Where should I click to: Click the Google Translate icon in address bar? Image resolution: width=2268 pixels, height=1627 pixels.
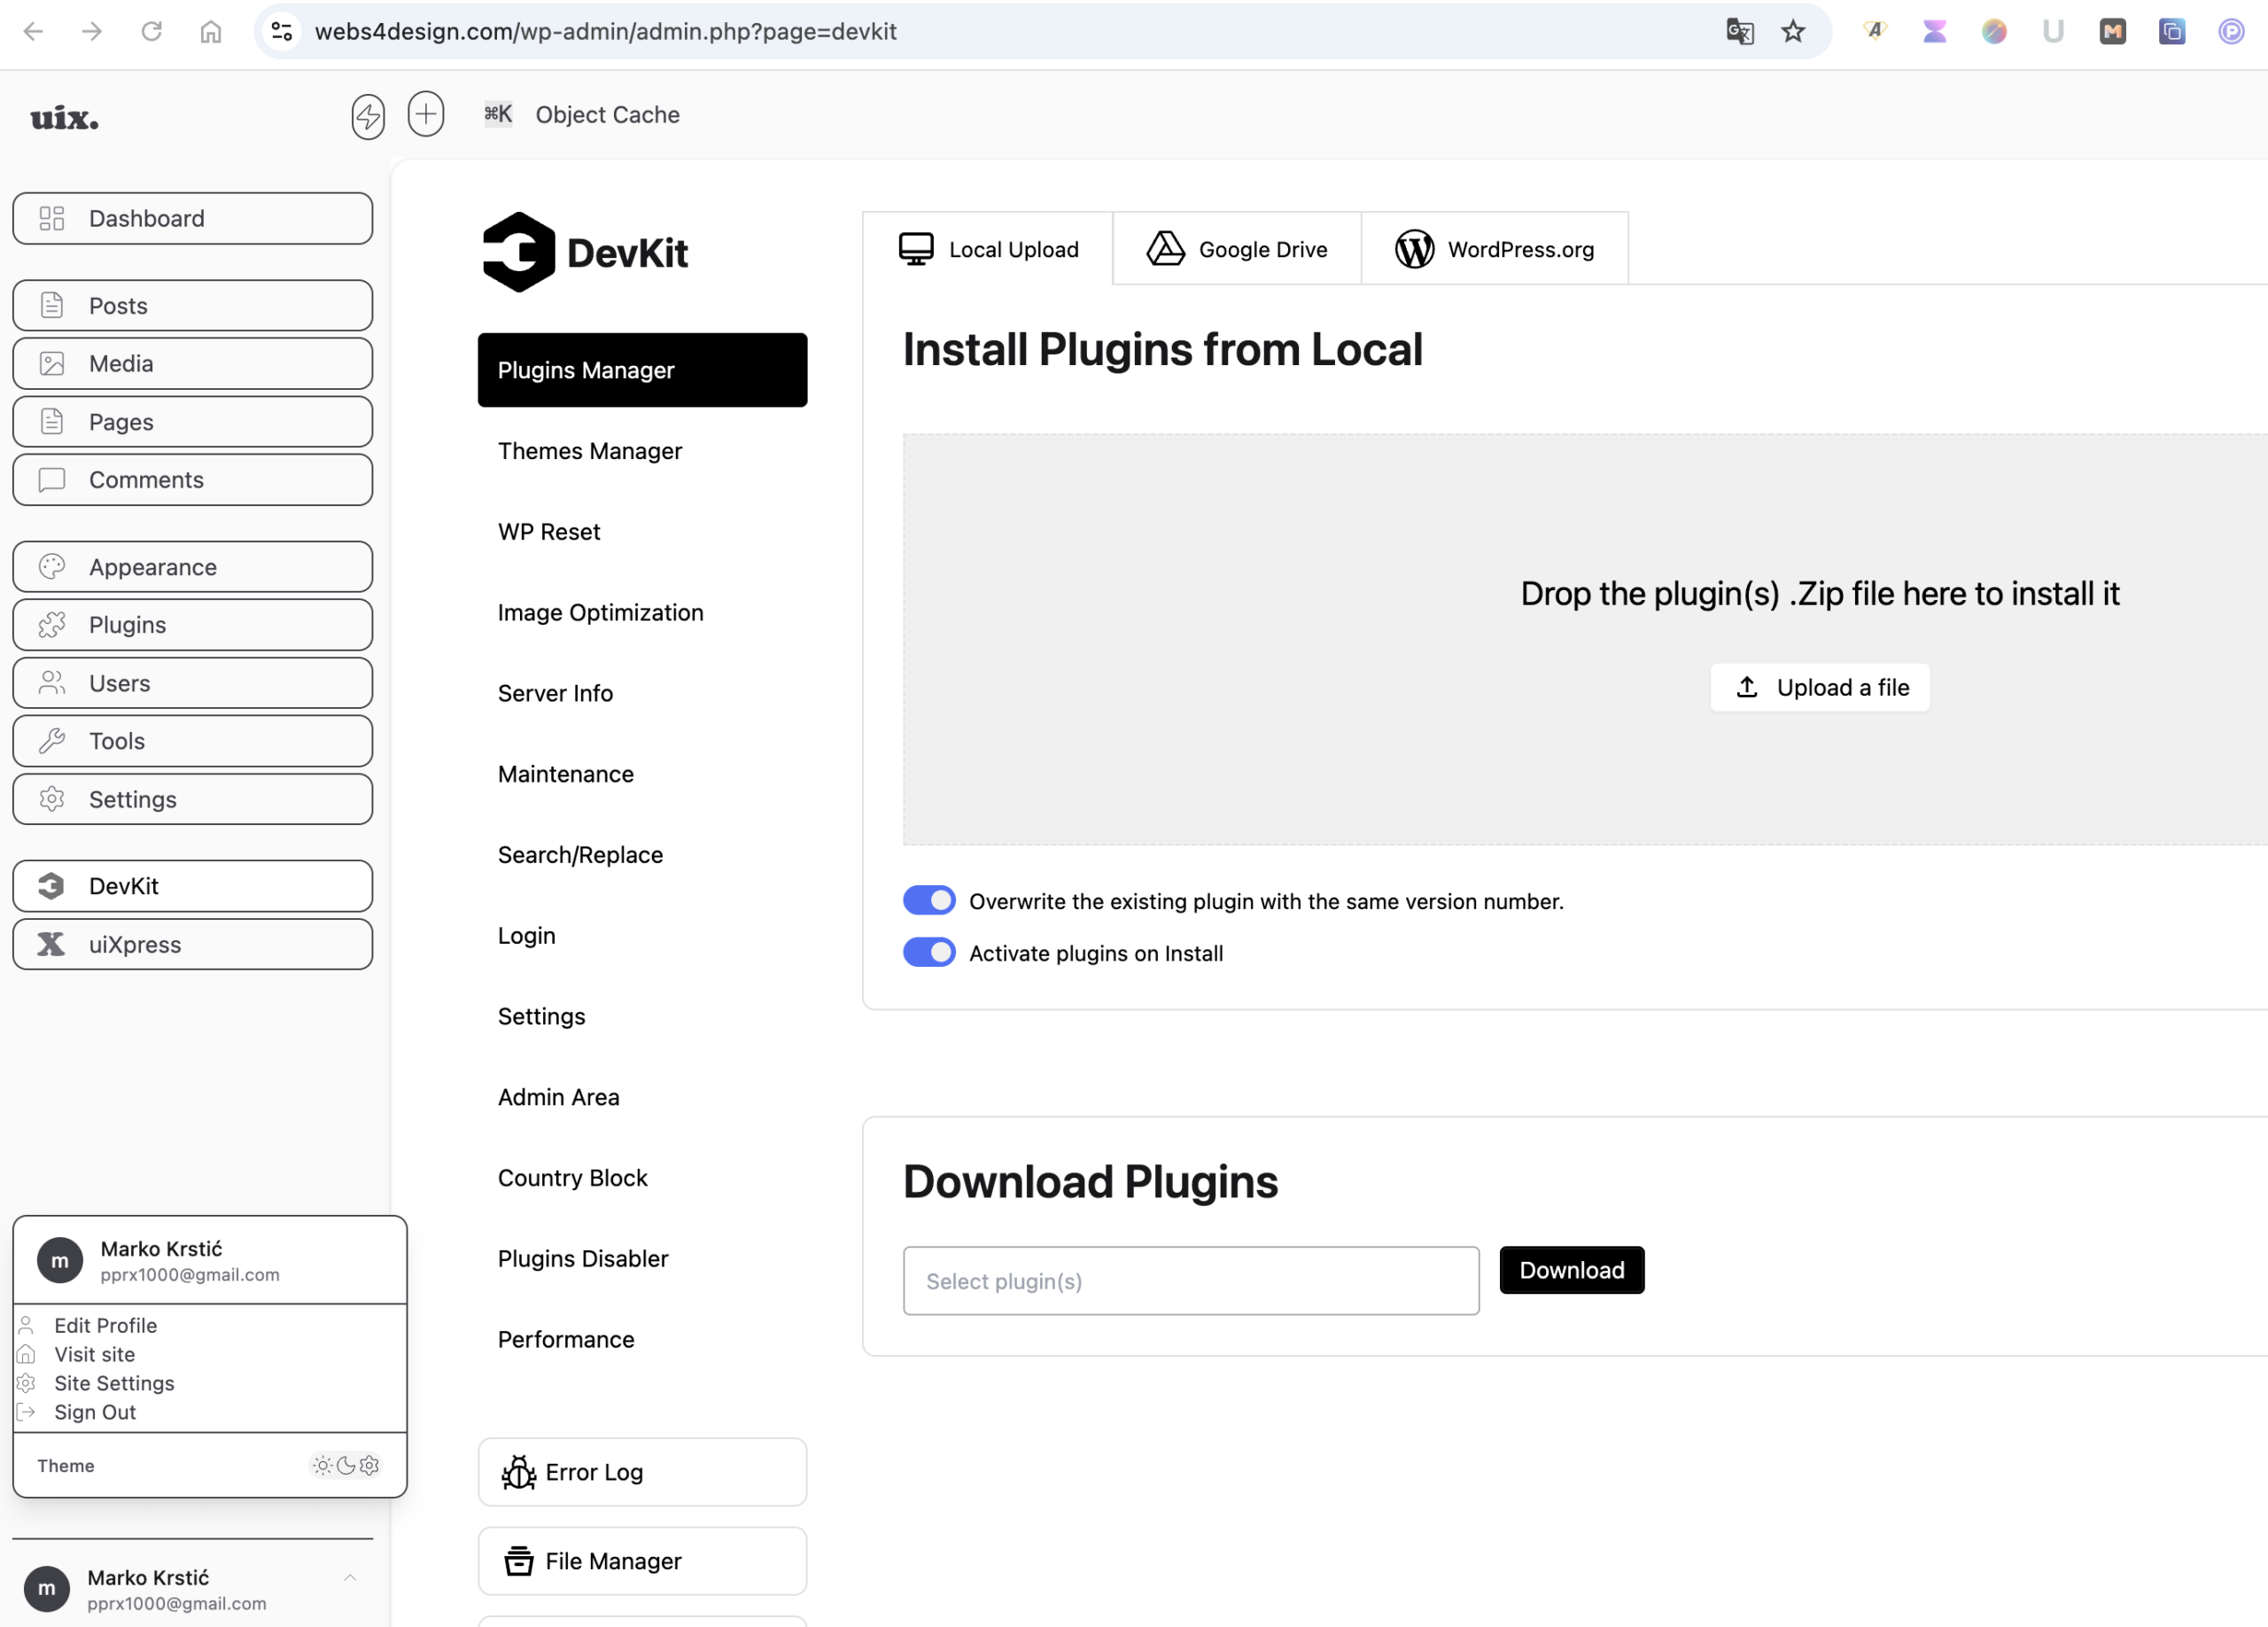1740,32
